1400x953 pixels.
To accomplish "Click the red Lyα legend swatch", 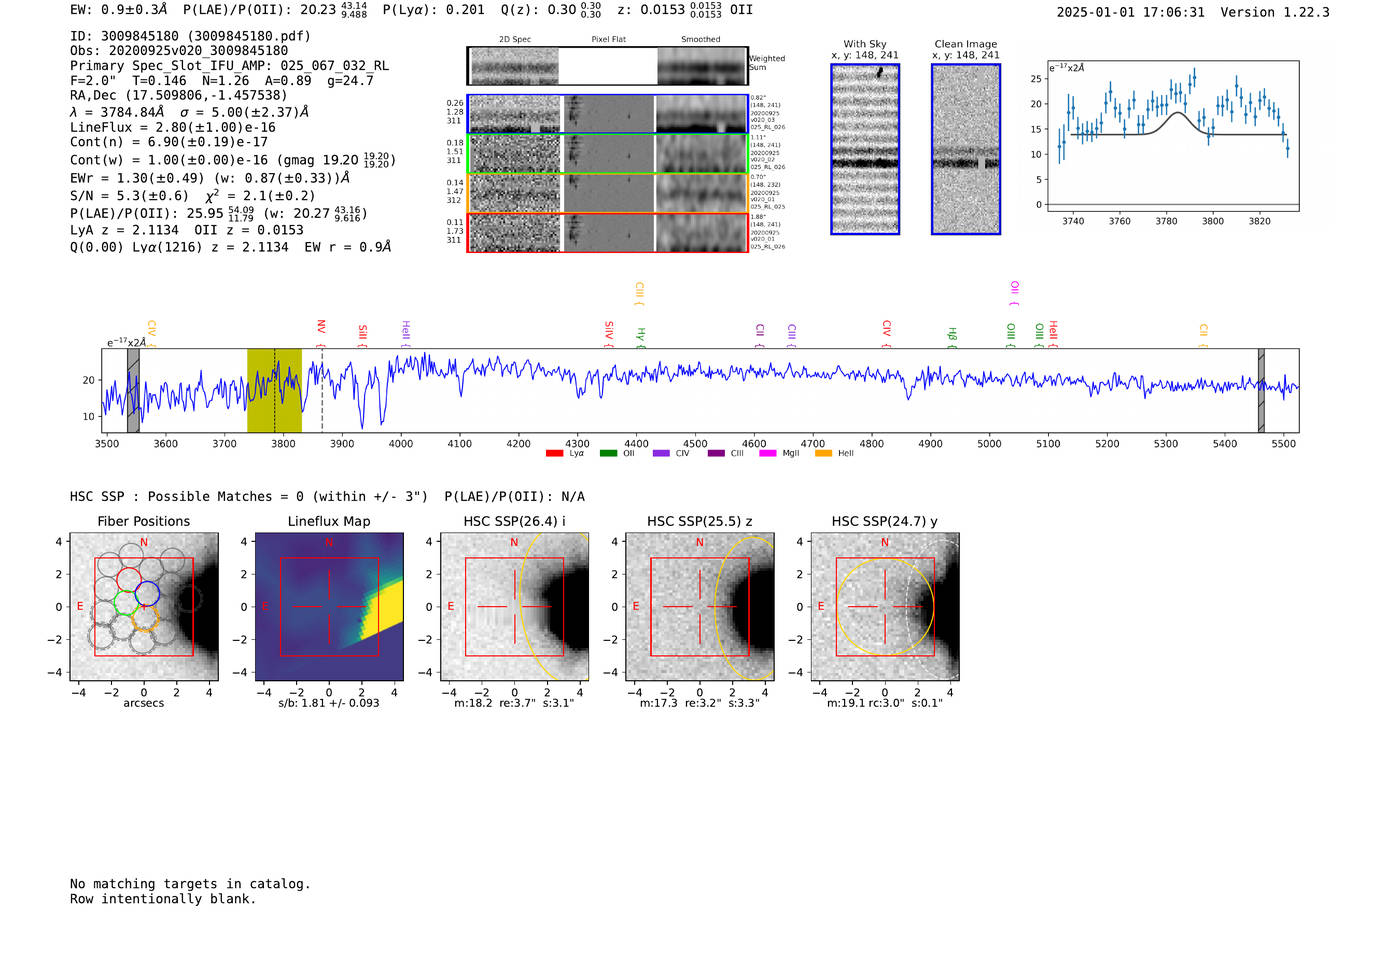I will pyautogui.click(x=554, y=453).
